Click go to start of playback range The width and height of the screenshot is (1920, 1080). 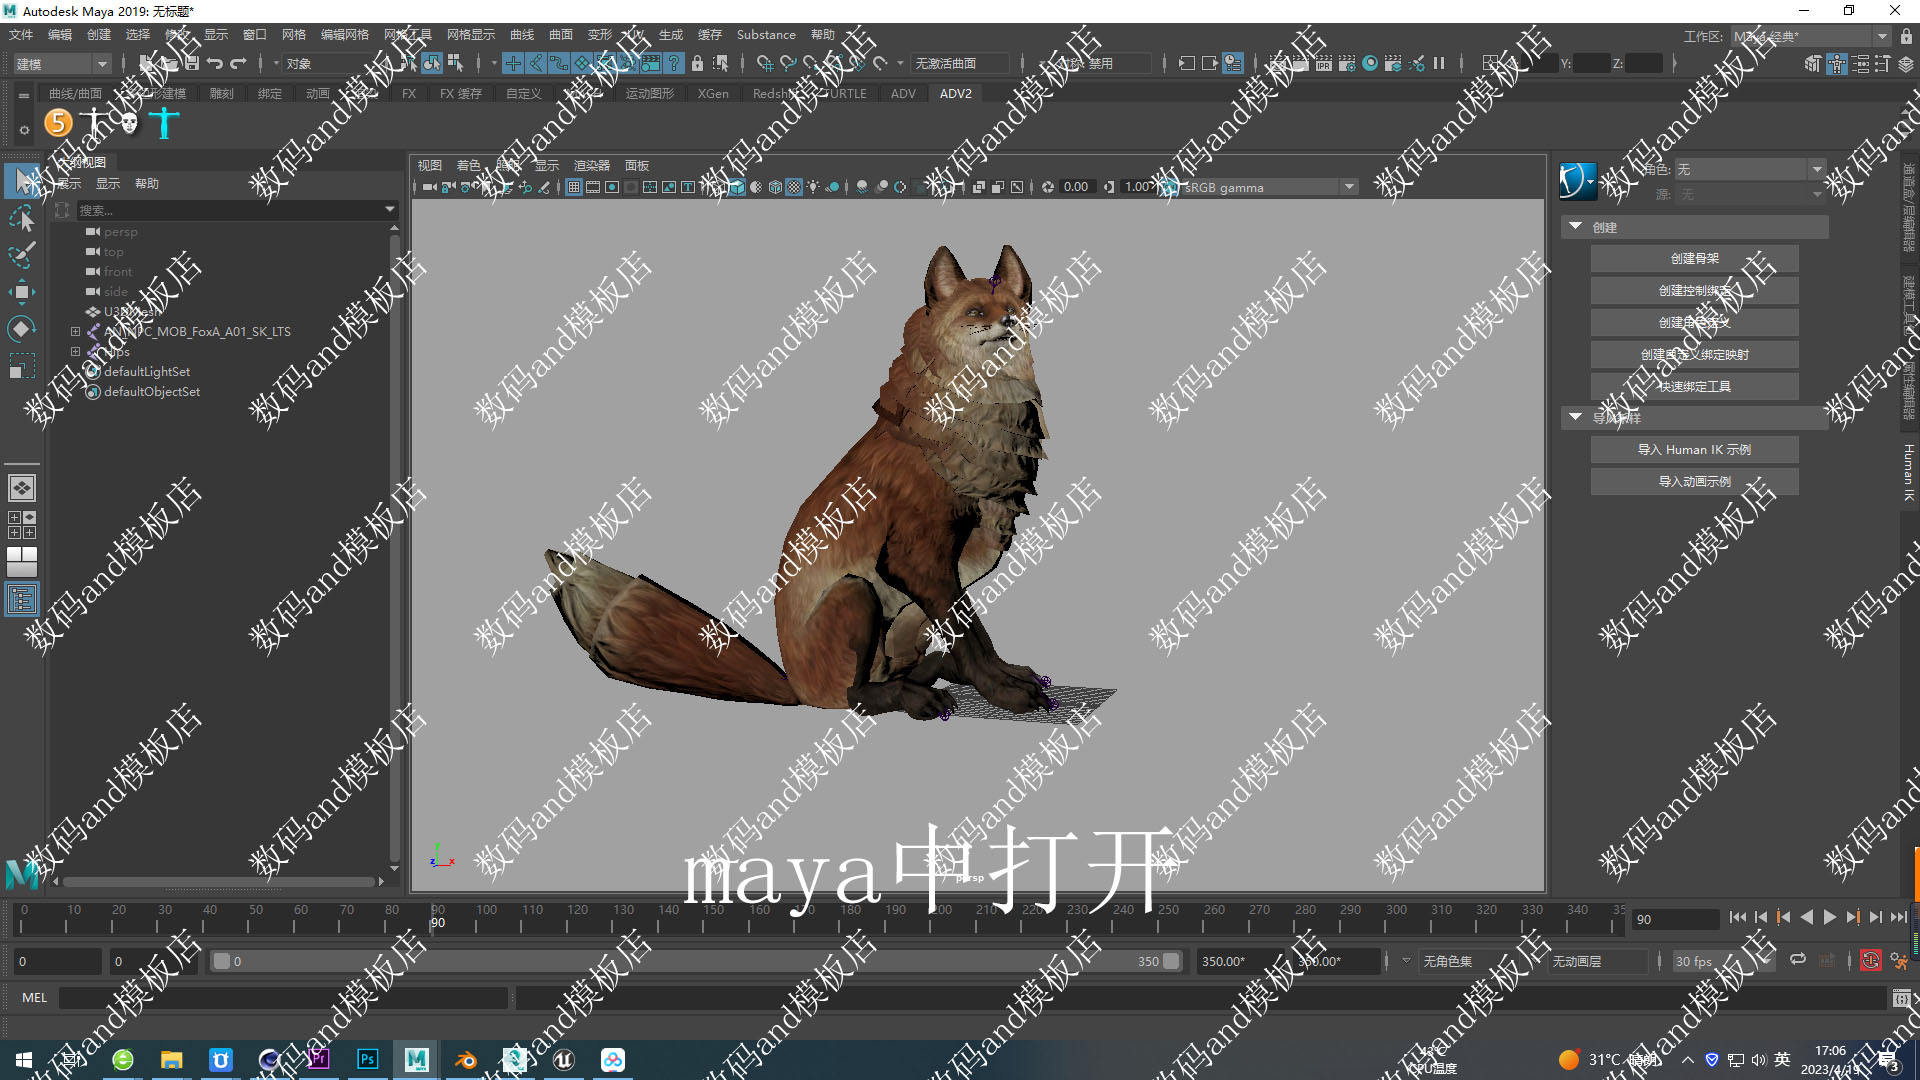[1737, 917]
